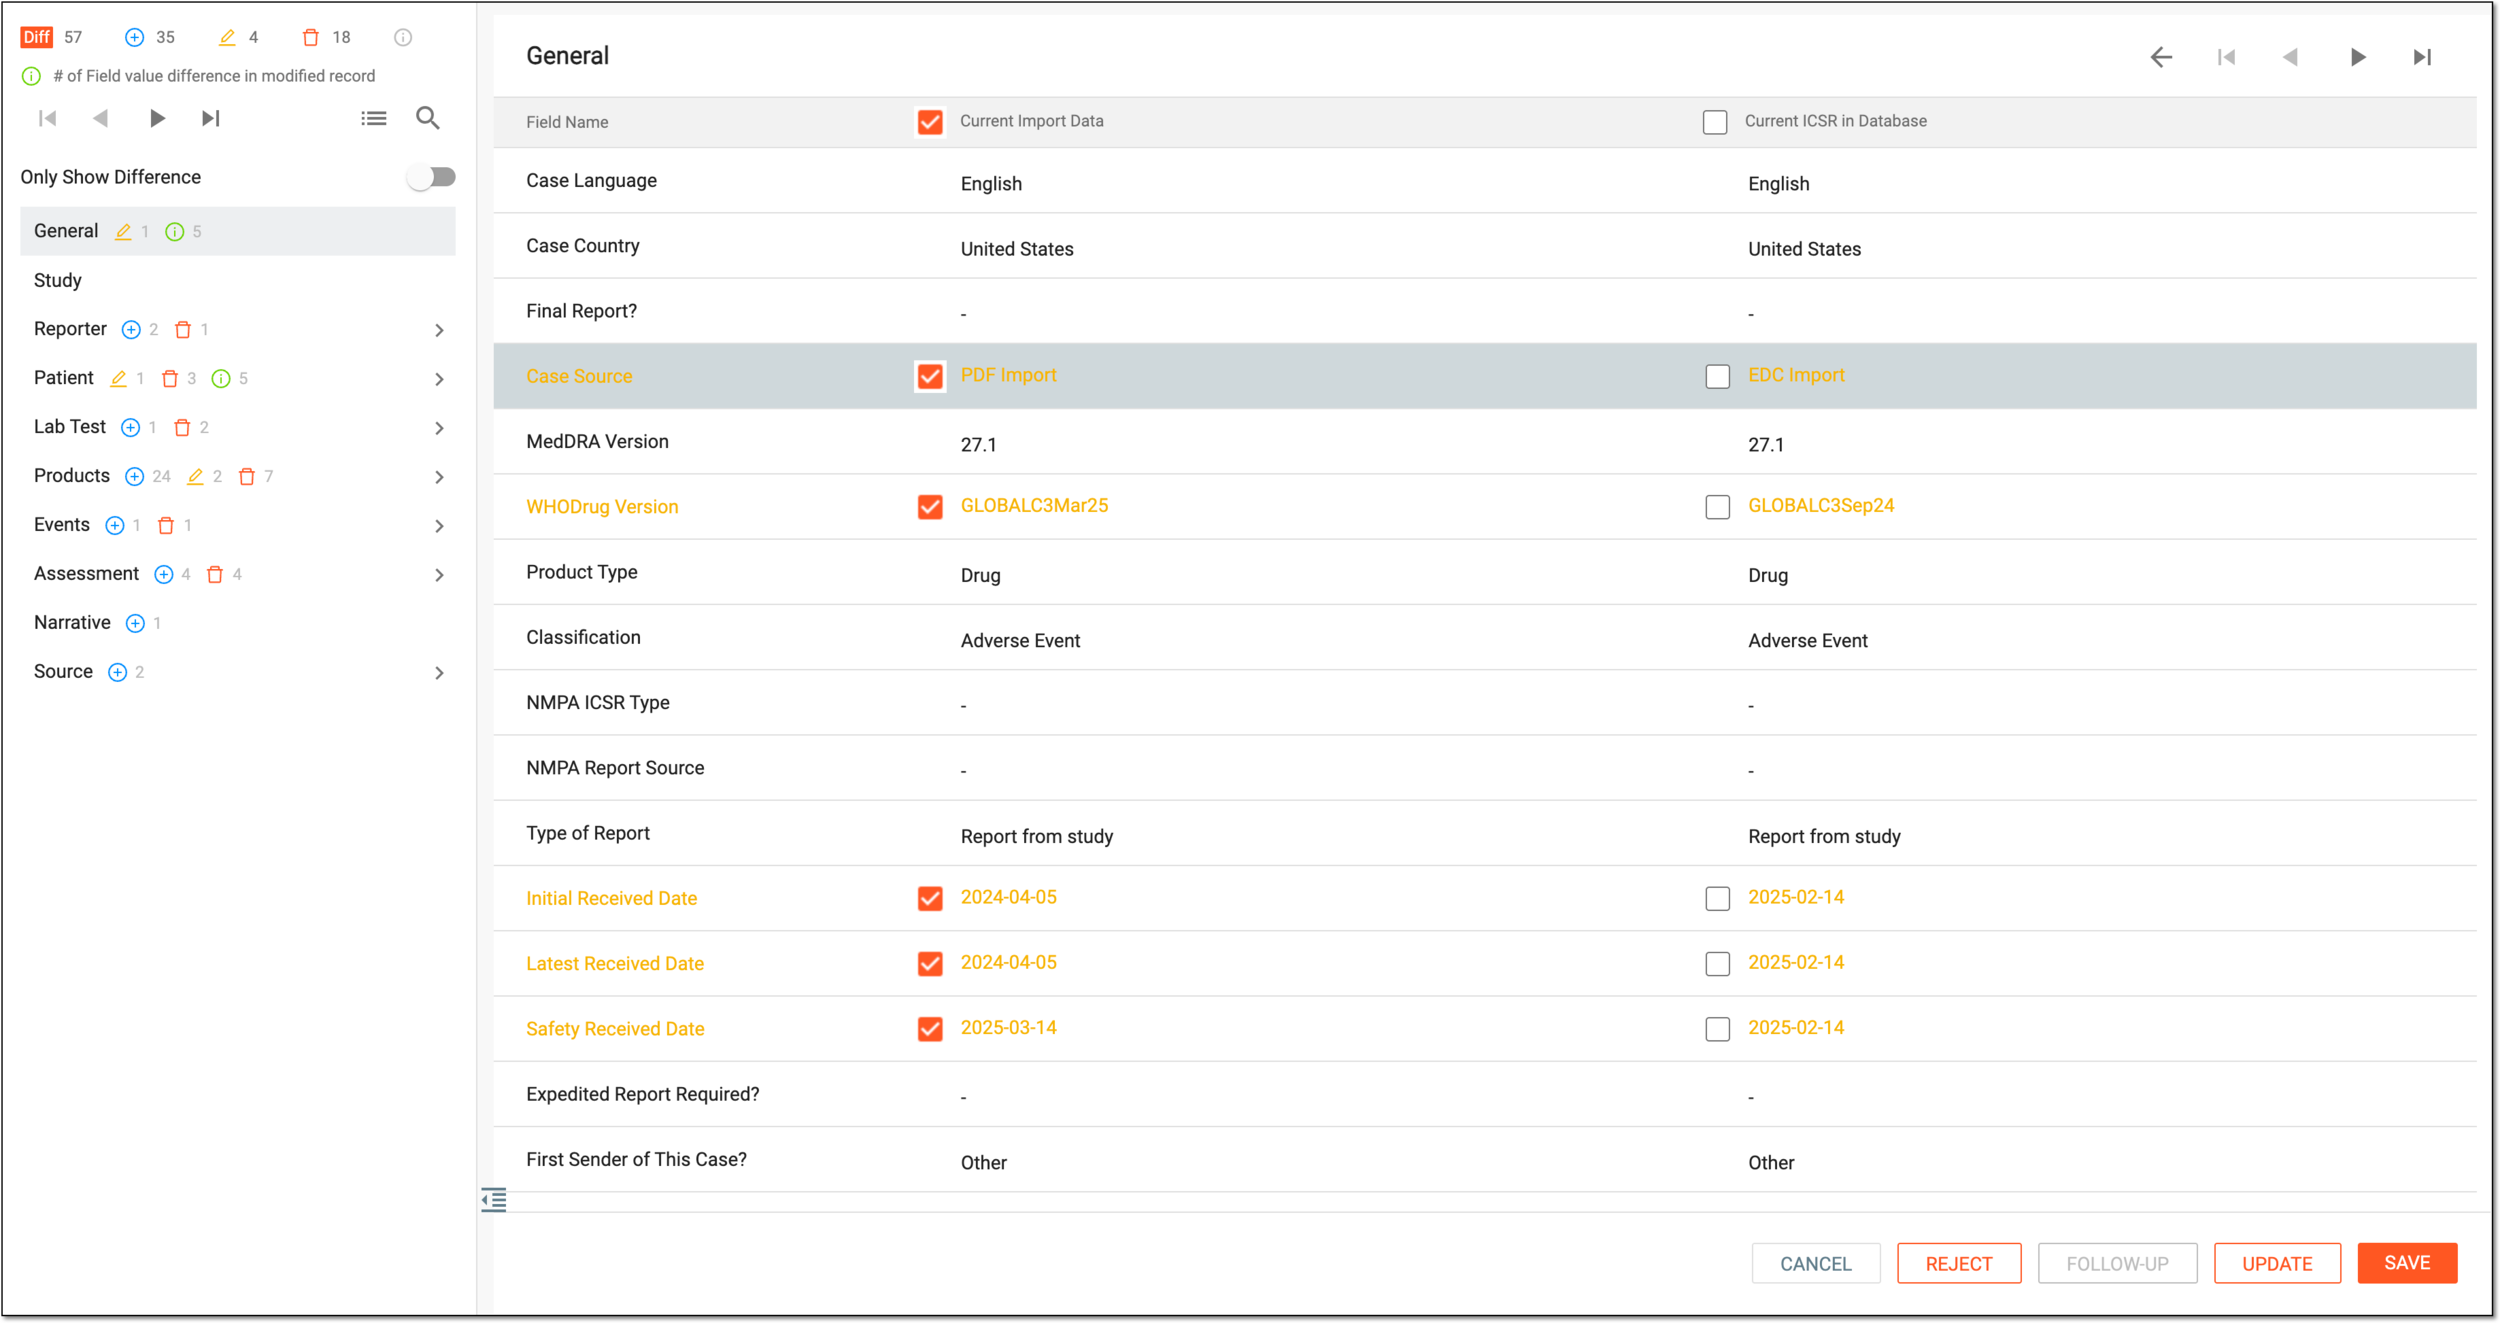The image size is (2500, 1323).
Task: Click the green info icon in General row
Action: (x=175, y=232)
